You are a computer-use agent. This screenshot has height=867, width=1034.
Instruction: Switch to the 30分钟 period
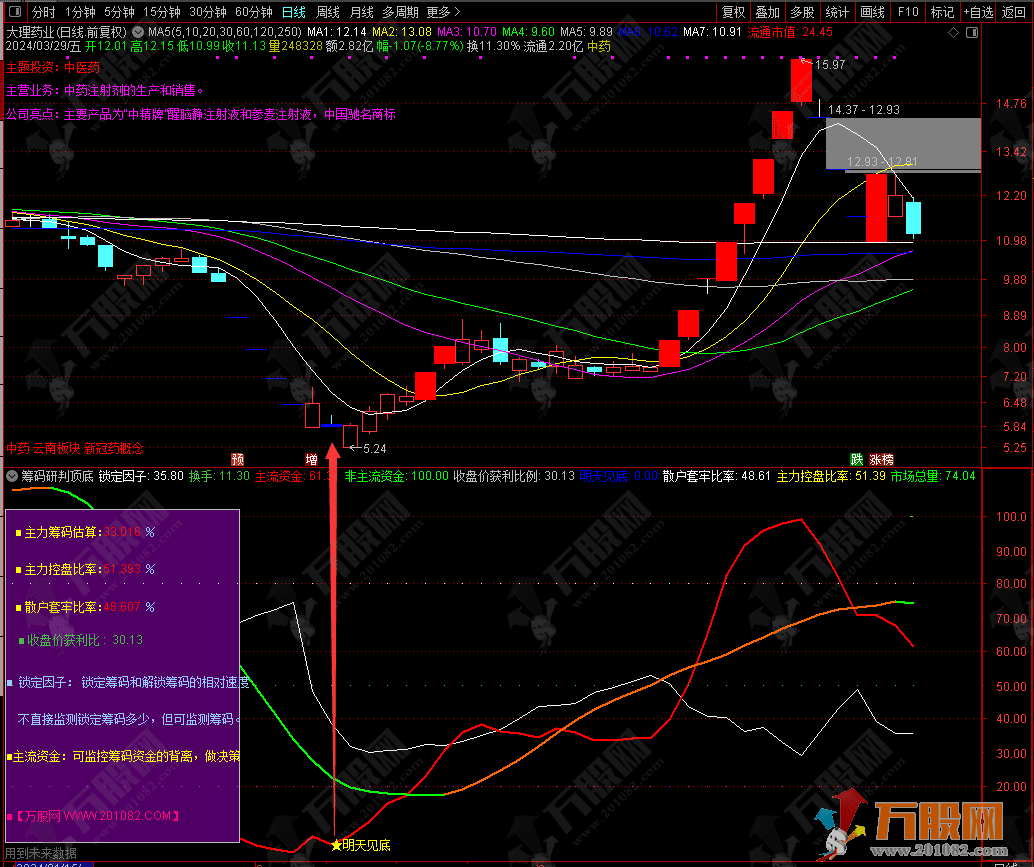pos(208,12)
